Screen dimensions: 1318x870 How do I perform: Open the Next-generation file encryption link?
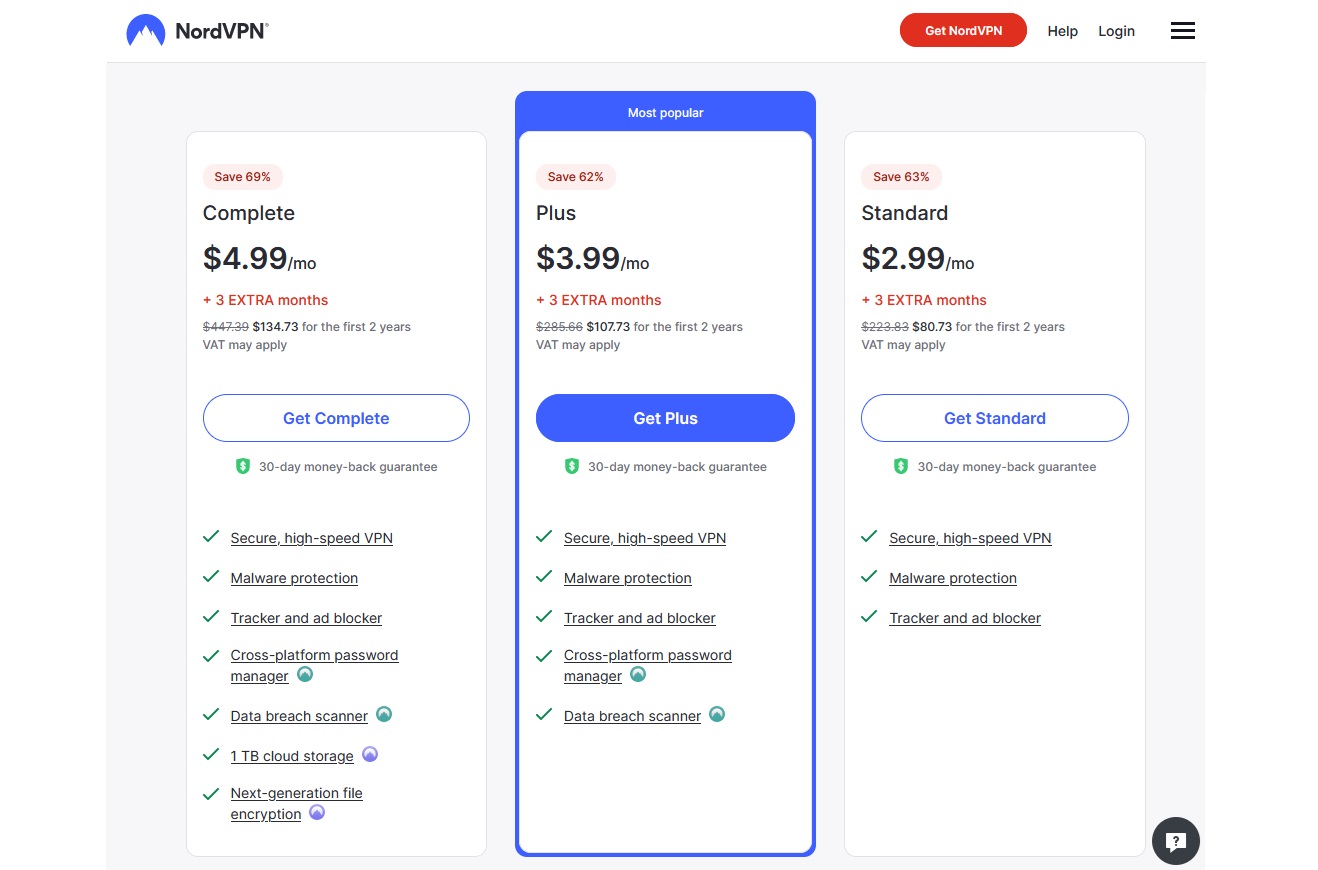pyautogui.click(x=296, y=804)
